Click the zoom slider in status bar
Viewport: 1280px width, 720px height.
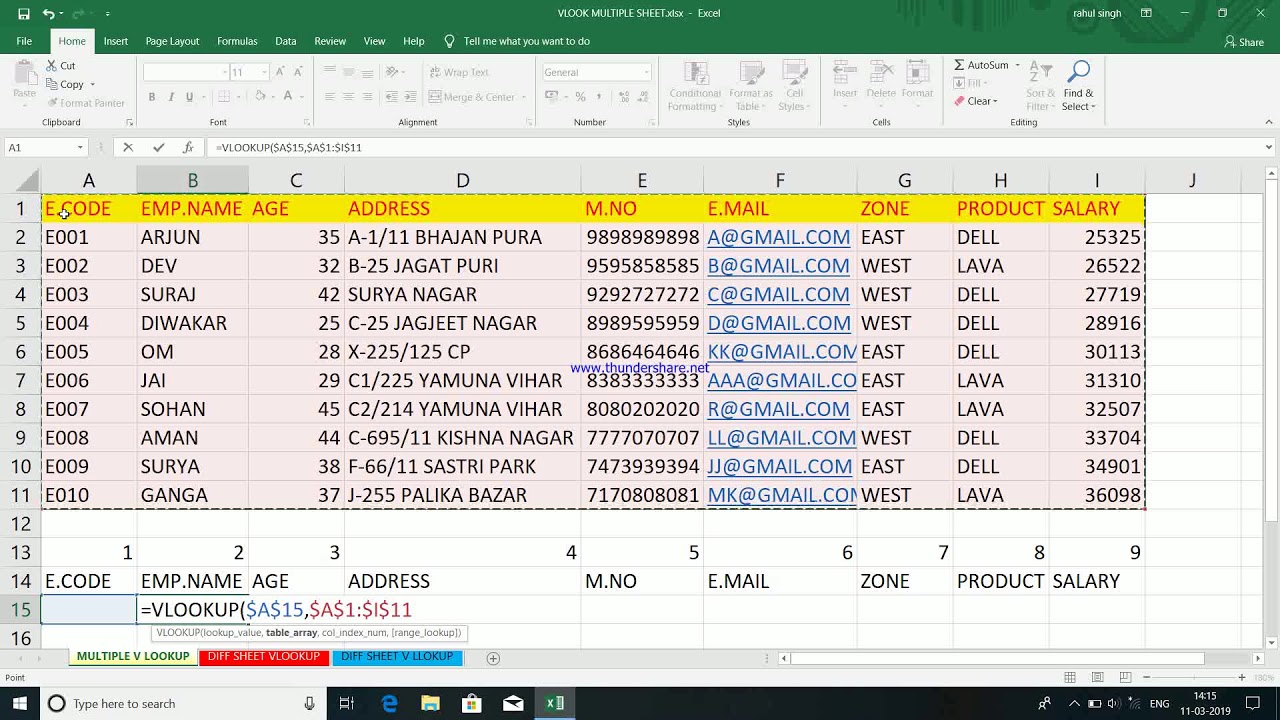[1191, 678]
